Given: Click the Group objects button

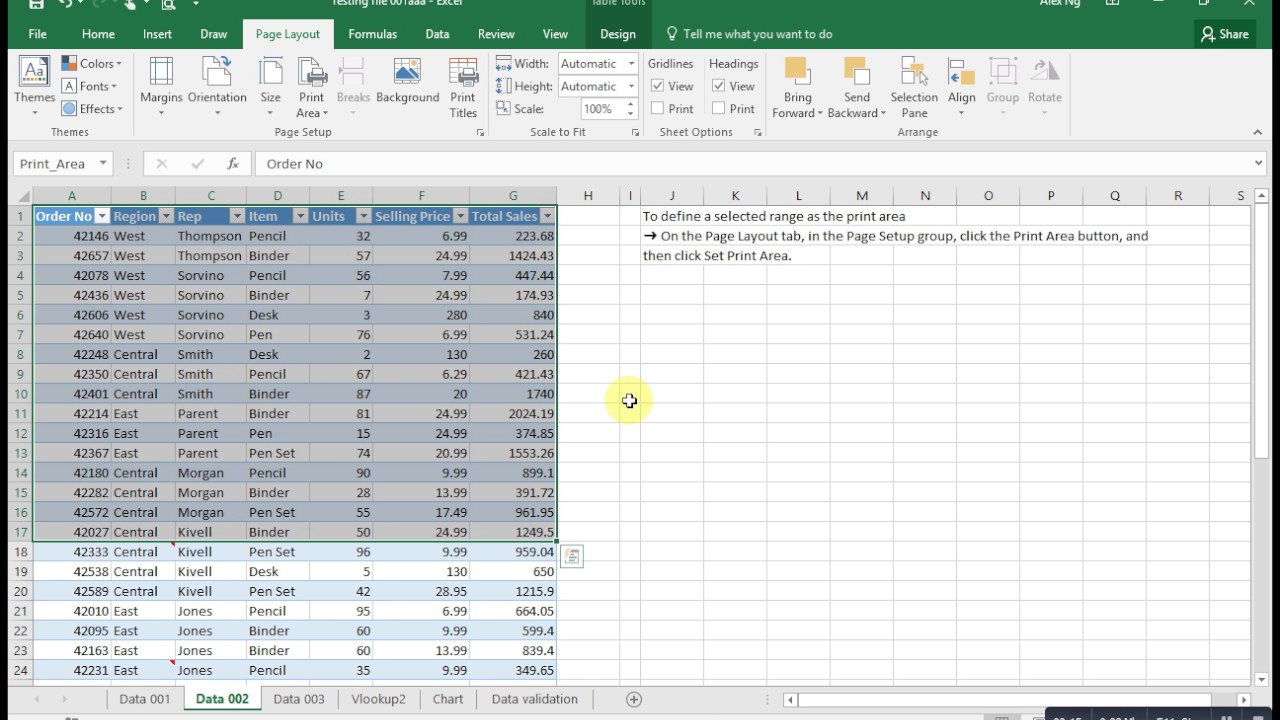Looking at the screenshot, I should [1002, 86].
